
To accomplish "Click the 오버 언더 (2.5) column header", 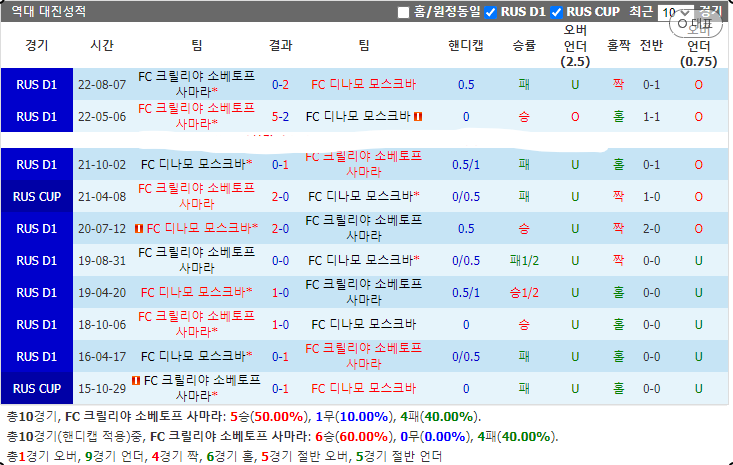I will pyautogui.click(x=575, y=46).
